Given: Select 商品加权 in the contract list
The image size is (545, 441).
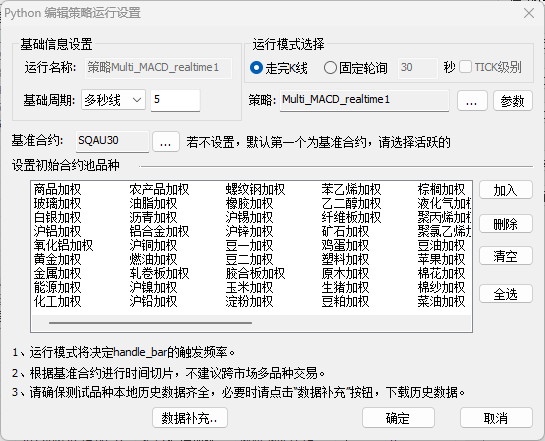Looking at the screenshot, I should pyautogui.click(x=57, y=190).
